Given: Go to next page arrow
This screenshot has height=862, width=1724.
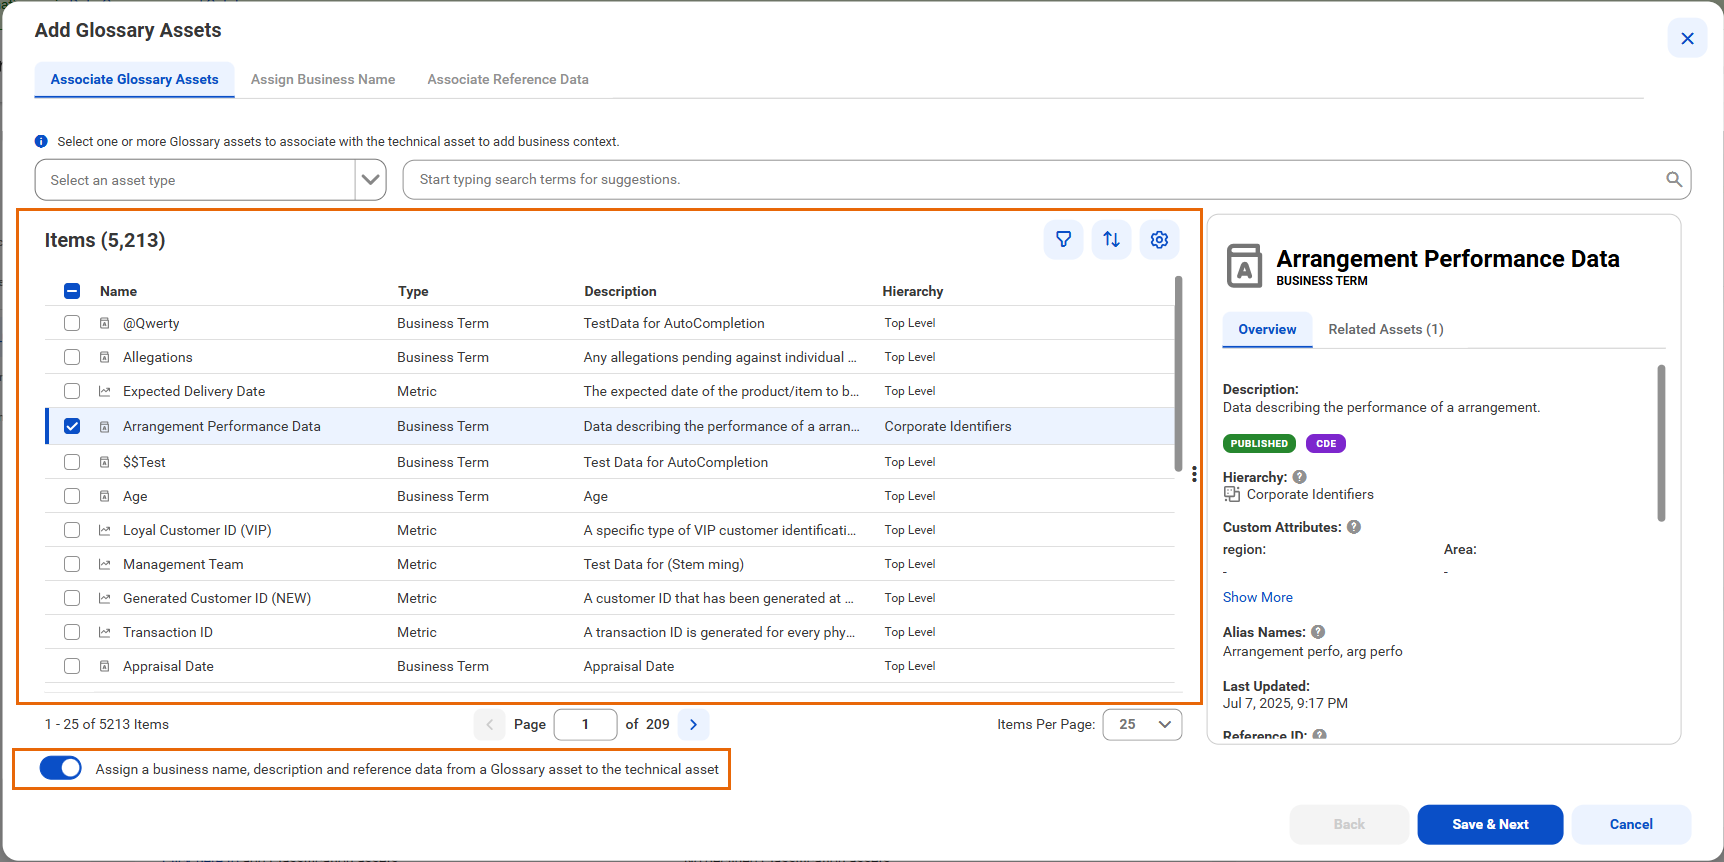Looking at the screenshot, I should click(x=693, y=724).
